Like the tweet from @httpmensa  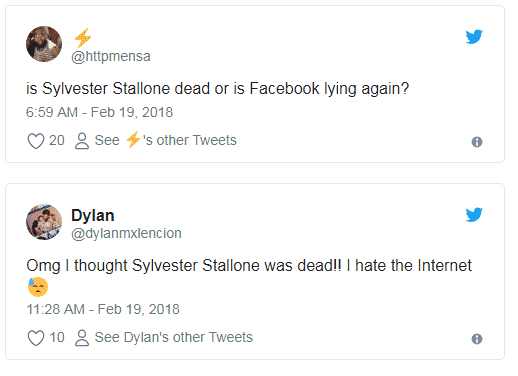pyautogui.click(x=36, y=141)
